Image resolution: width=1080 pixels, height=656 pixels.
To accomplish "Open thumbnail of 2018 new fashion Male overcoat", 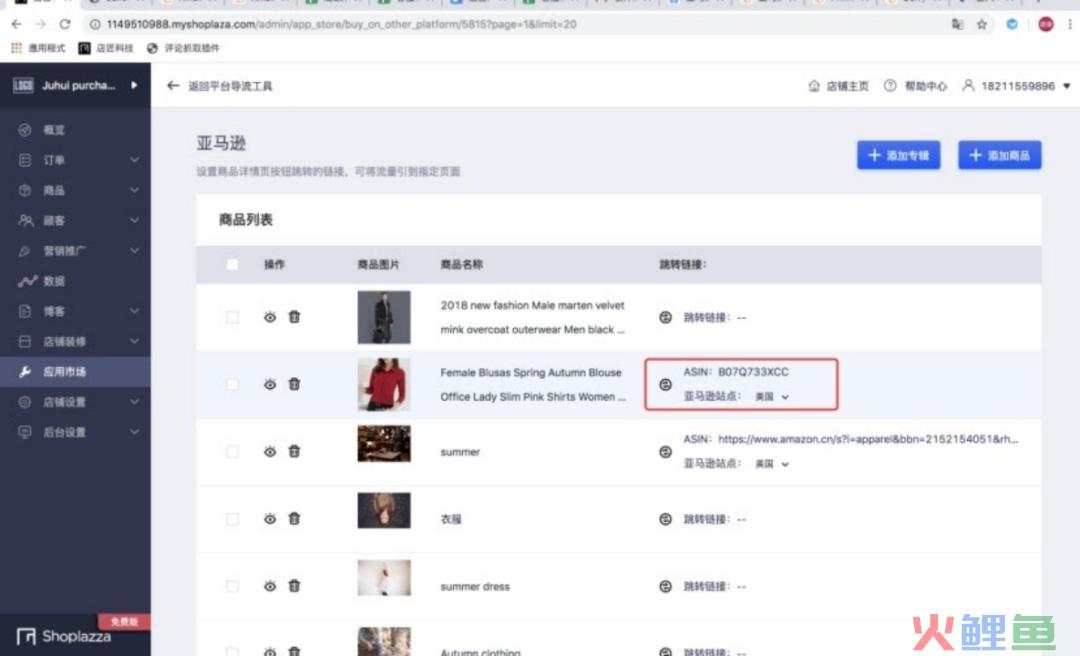I will pos(384,317).
